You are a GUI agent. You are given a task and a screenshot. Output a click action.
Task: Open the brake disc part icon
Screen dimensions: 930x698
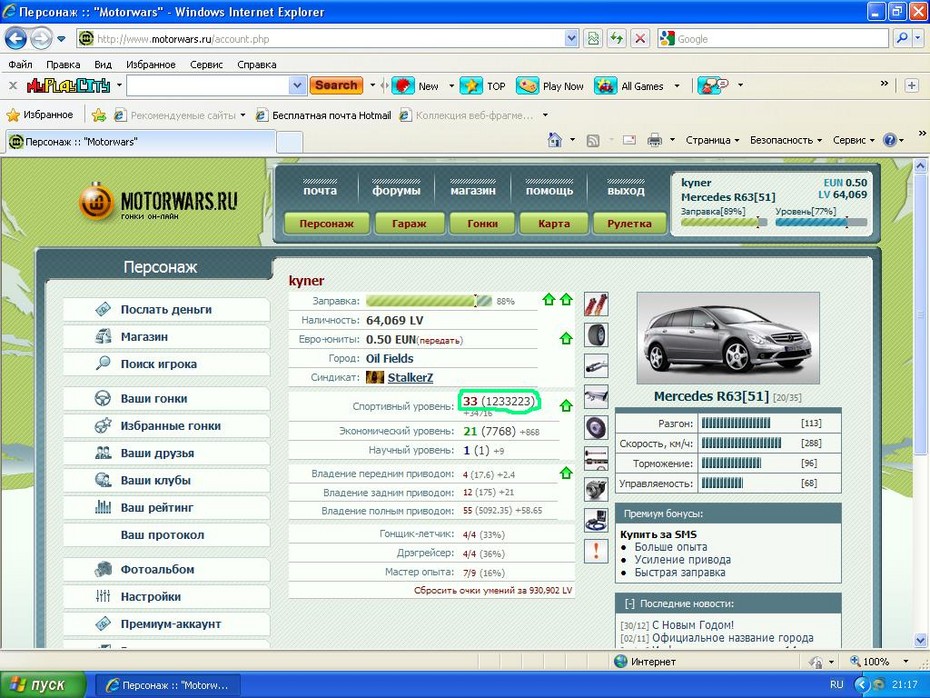[596, 428]
